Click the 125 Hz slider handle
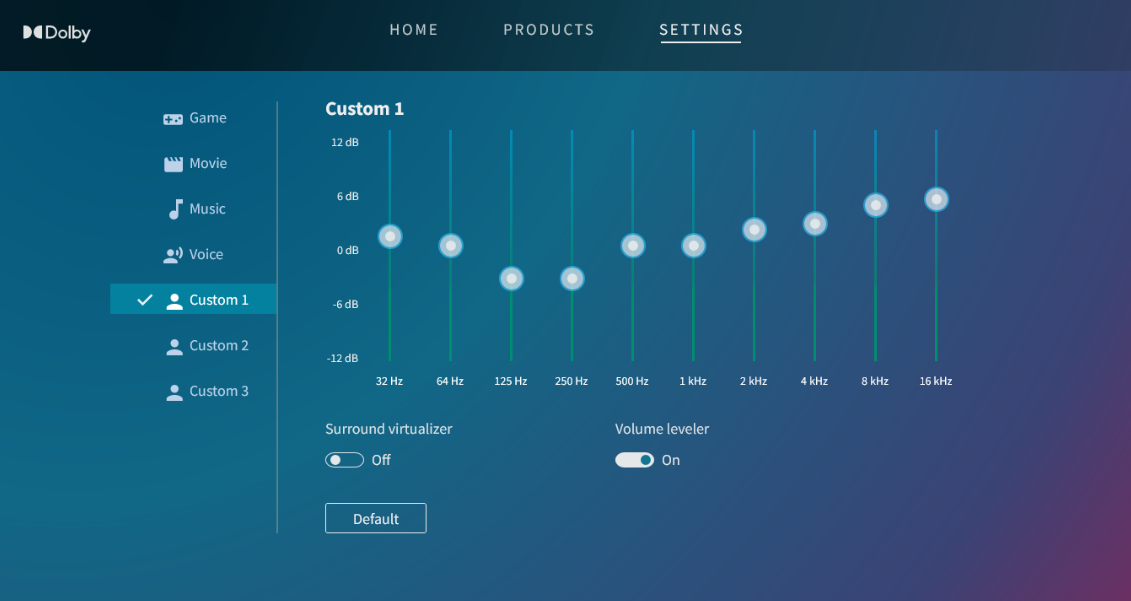 point(511,278)
